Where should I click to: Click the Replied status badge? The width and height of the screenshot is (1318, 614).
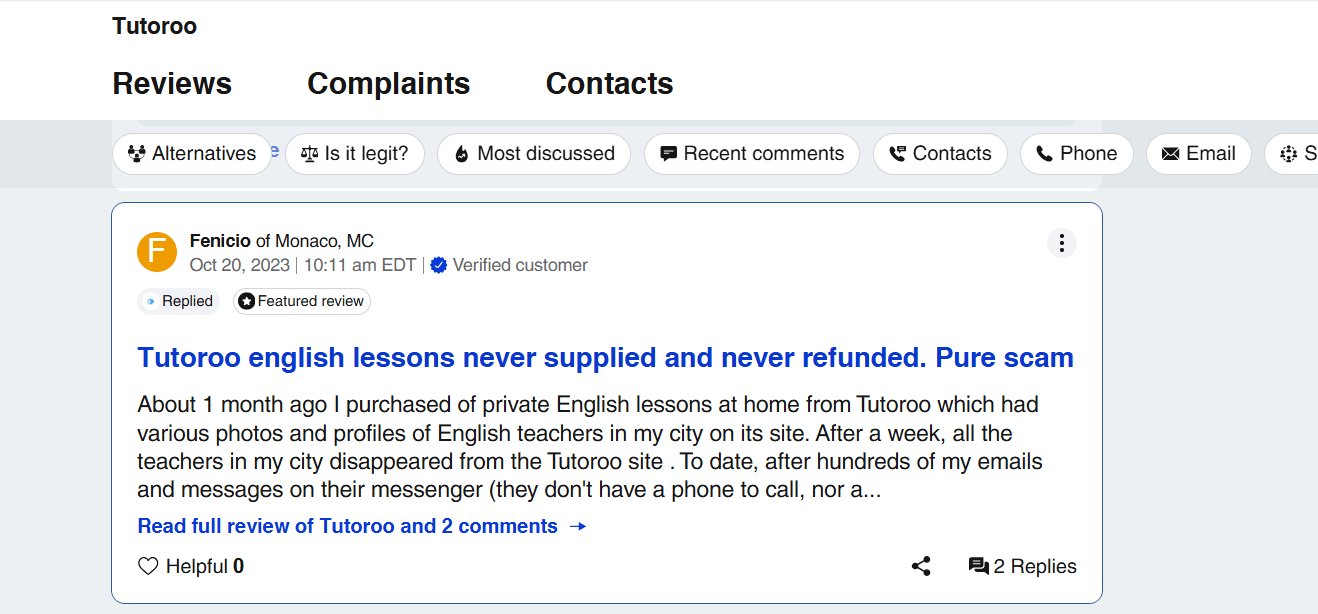[178, 301]
